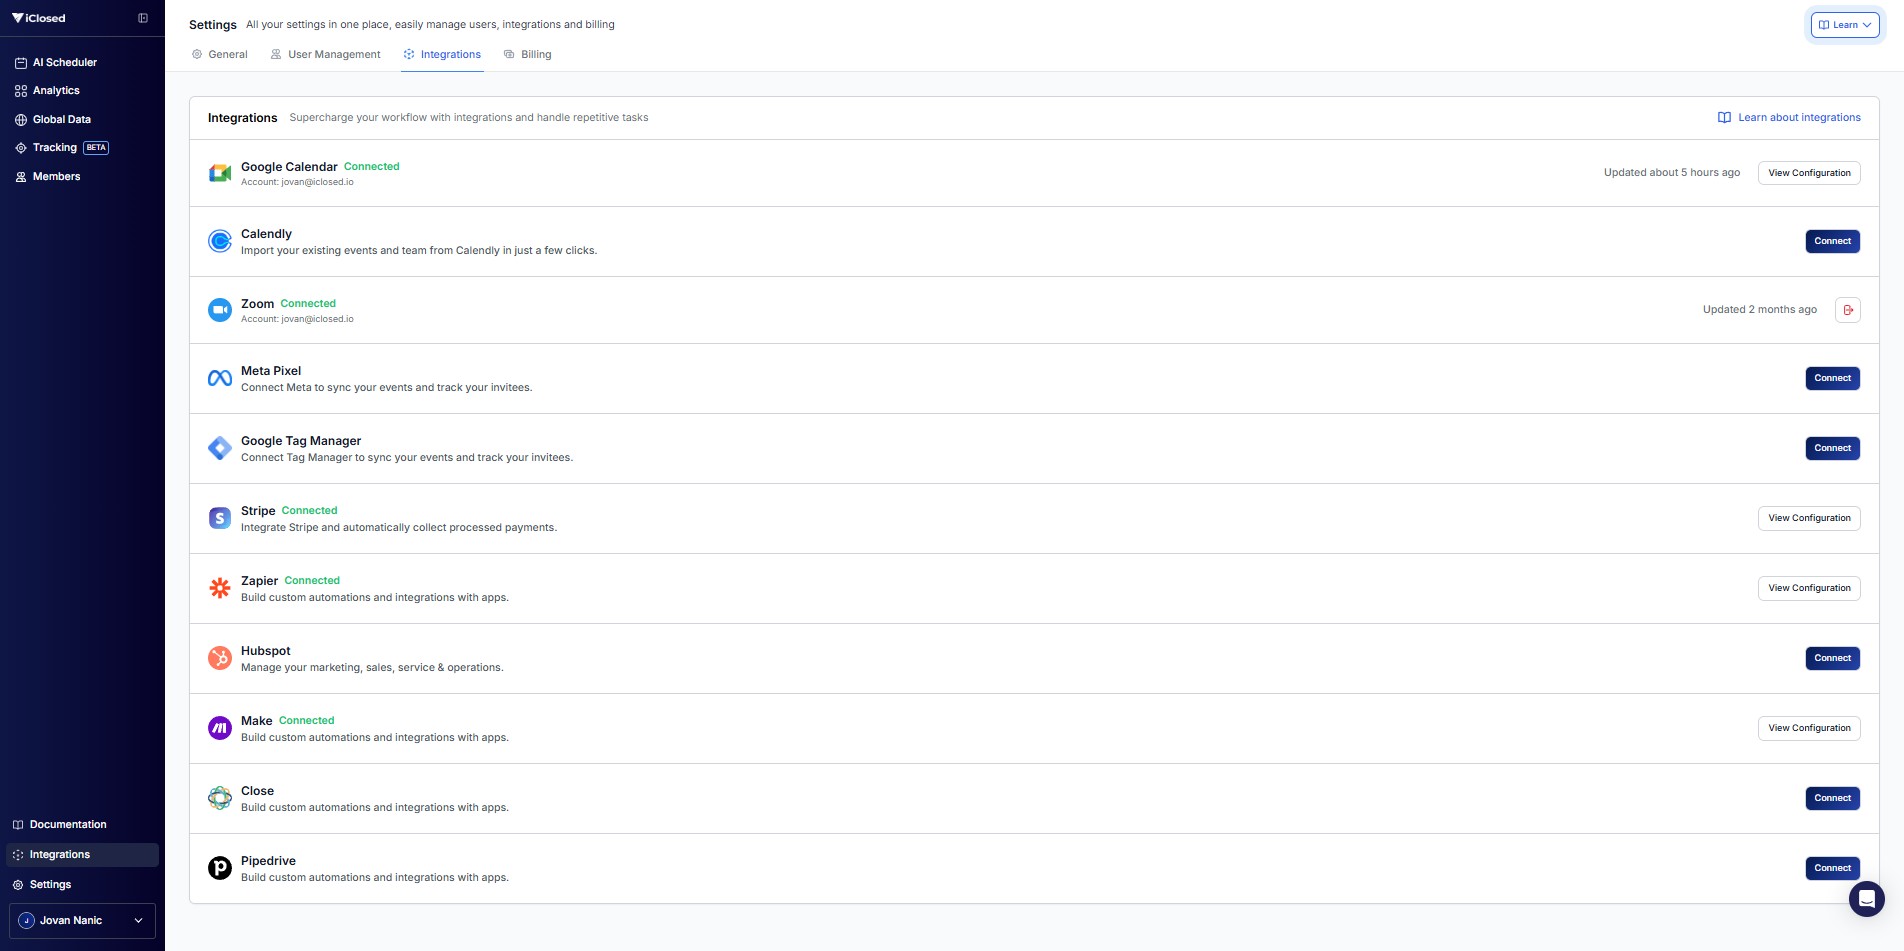Collapse the sidebar panel icon
This screenshot has width=1904, height=951.
(143, 18)
